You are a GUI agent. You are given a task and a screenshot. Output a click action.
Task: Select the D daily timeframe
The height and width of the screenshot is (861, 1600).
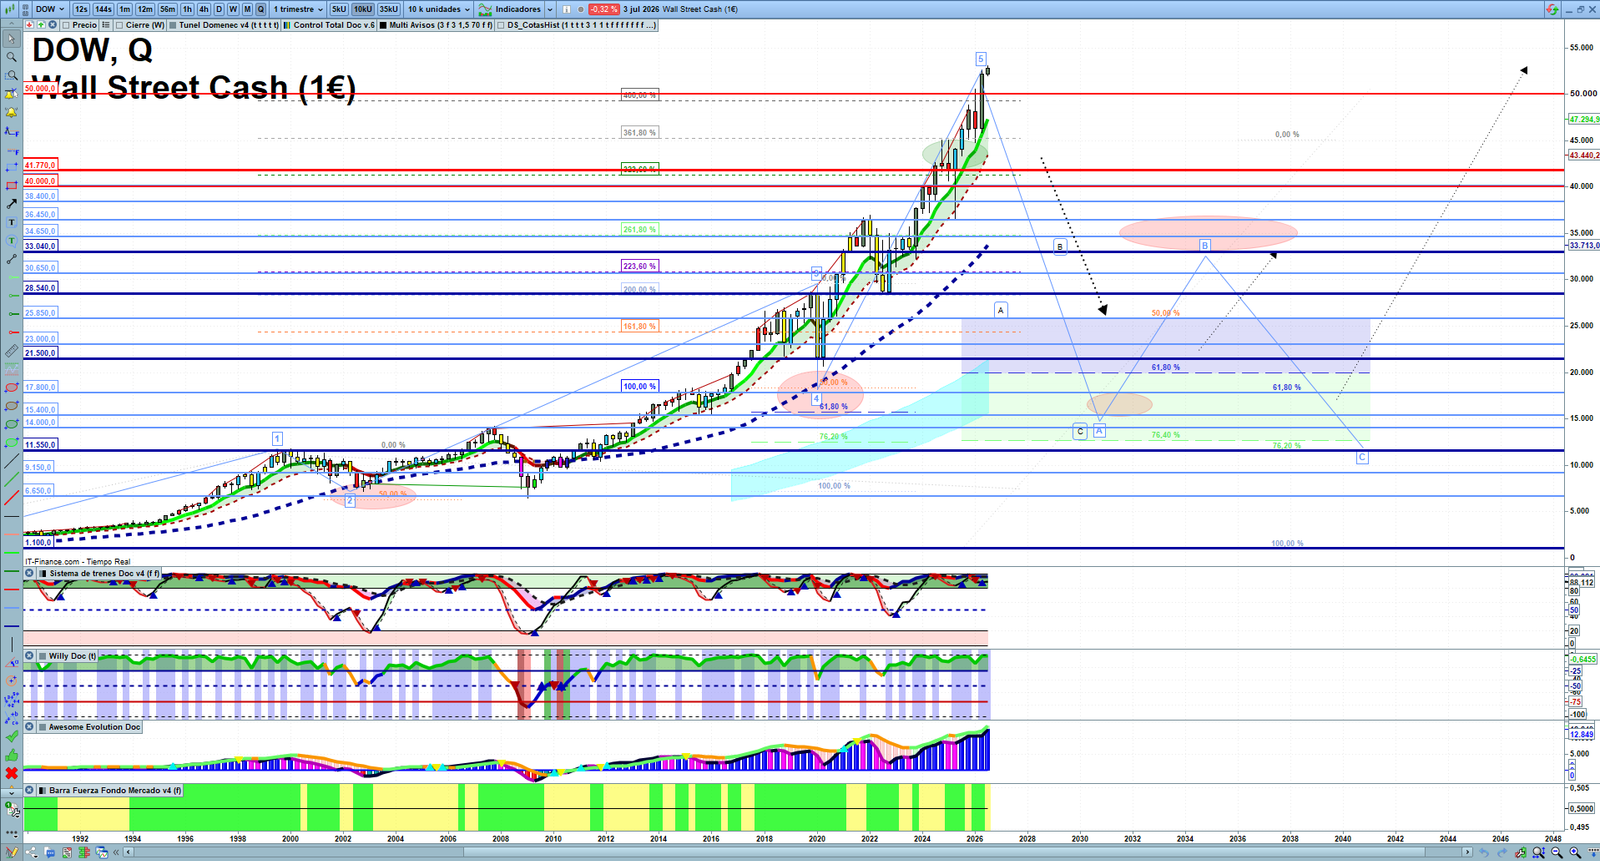[219, 9]
